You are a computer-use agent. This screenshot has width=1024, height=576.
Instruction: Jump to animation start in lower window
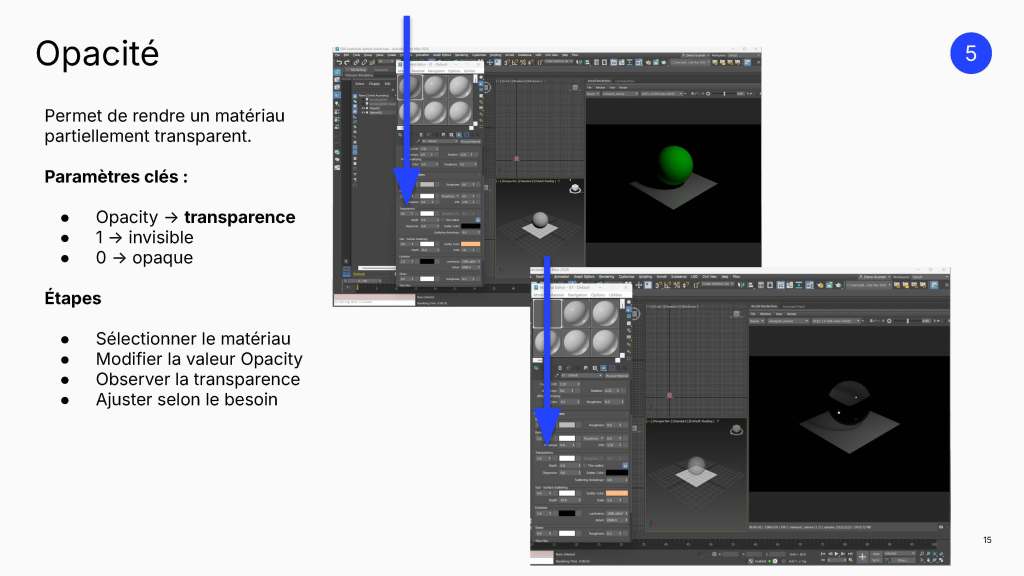[x=823, y=554]
